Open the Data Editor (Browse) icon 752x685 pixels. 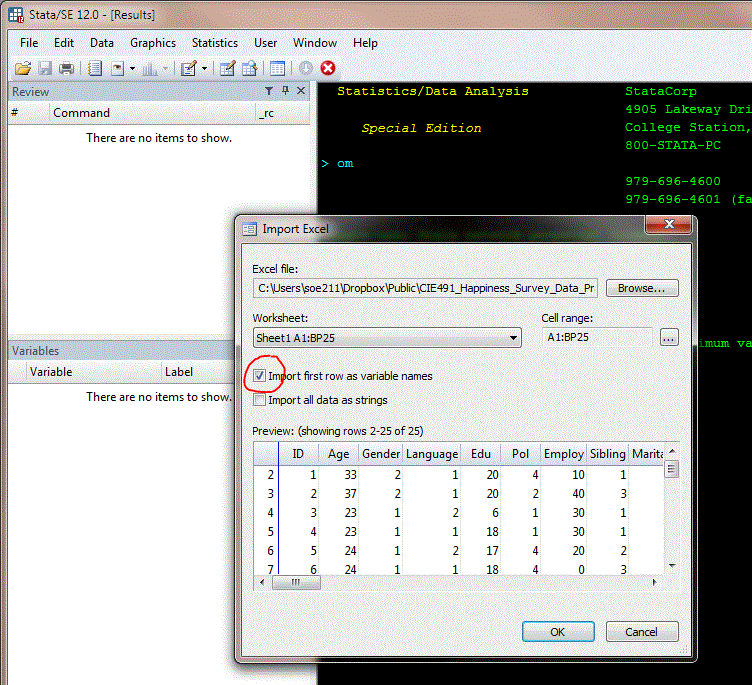[x=249, y=69]
